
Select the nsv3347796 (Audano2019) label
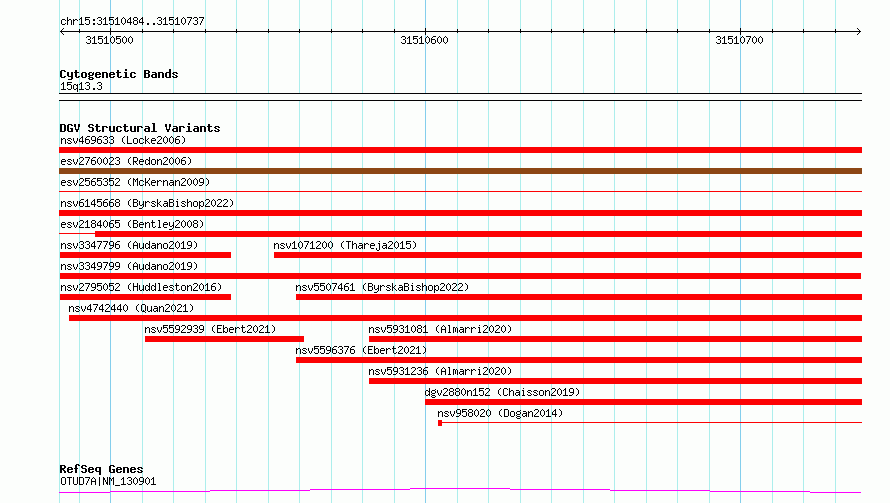pyautogui.click(x=129, y=245)
